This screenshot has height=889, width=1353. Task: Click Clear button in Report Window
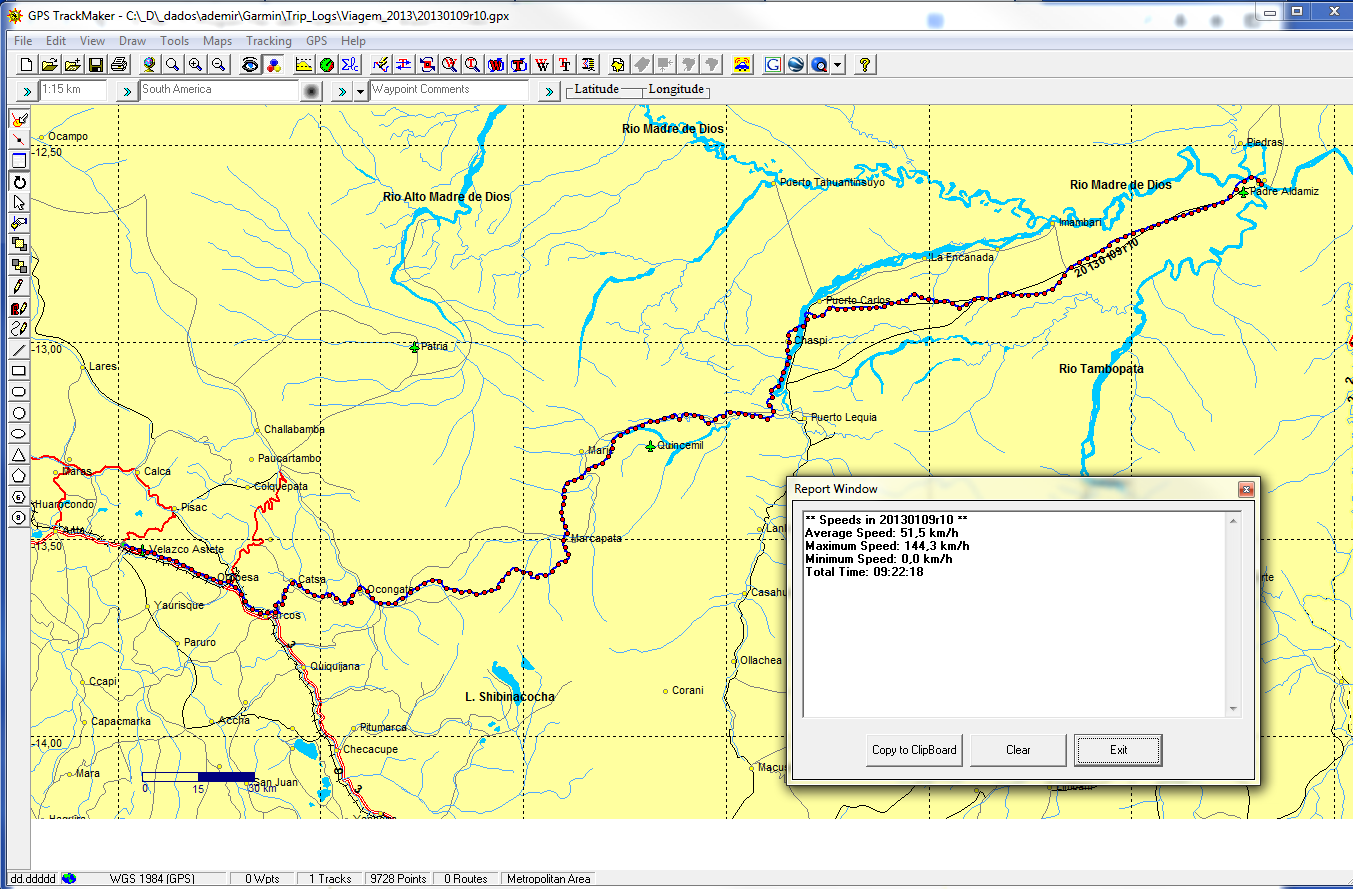click(x=1018, y=750)
